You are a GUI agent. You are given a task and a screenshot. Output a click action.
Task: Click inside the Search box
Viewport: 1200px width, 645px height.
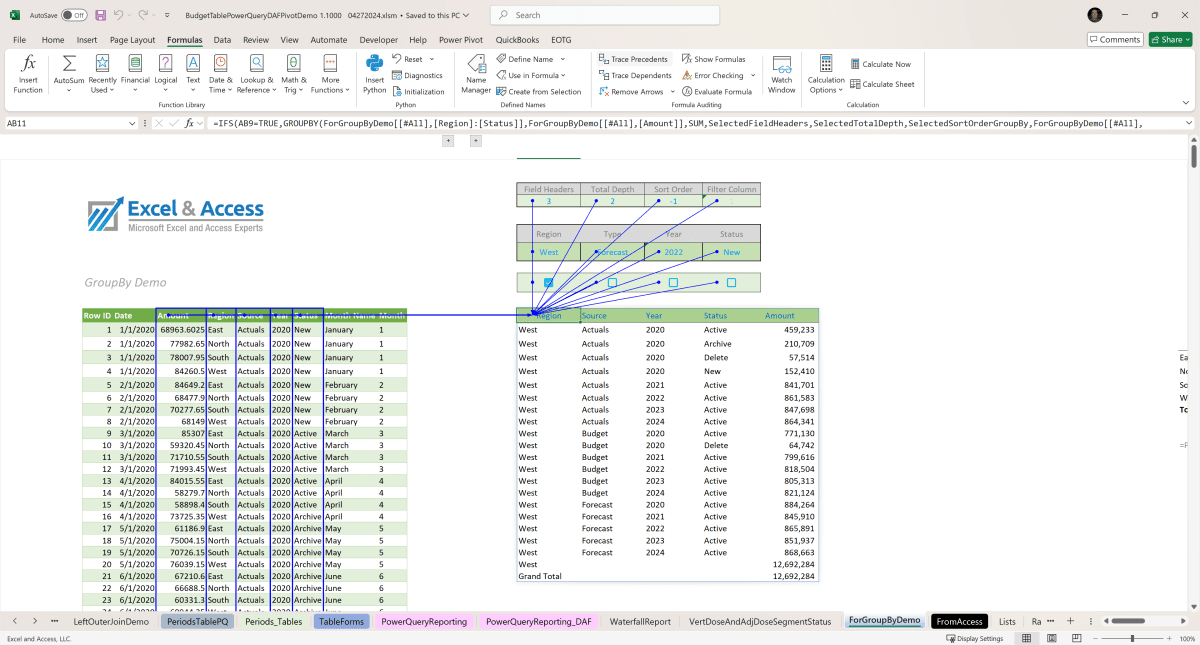tap(604, 15)
